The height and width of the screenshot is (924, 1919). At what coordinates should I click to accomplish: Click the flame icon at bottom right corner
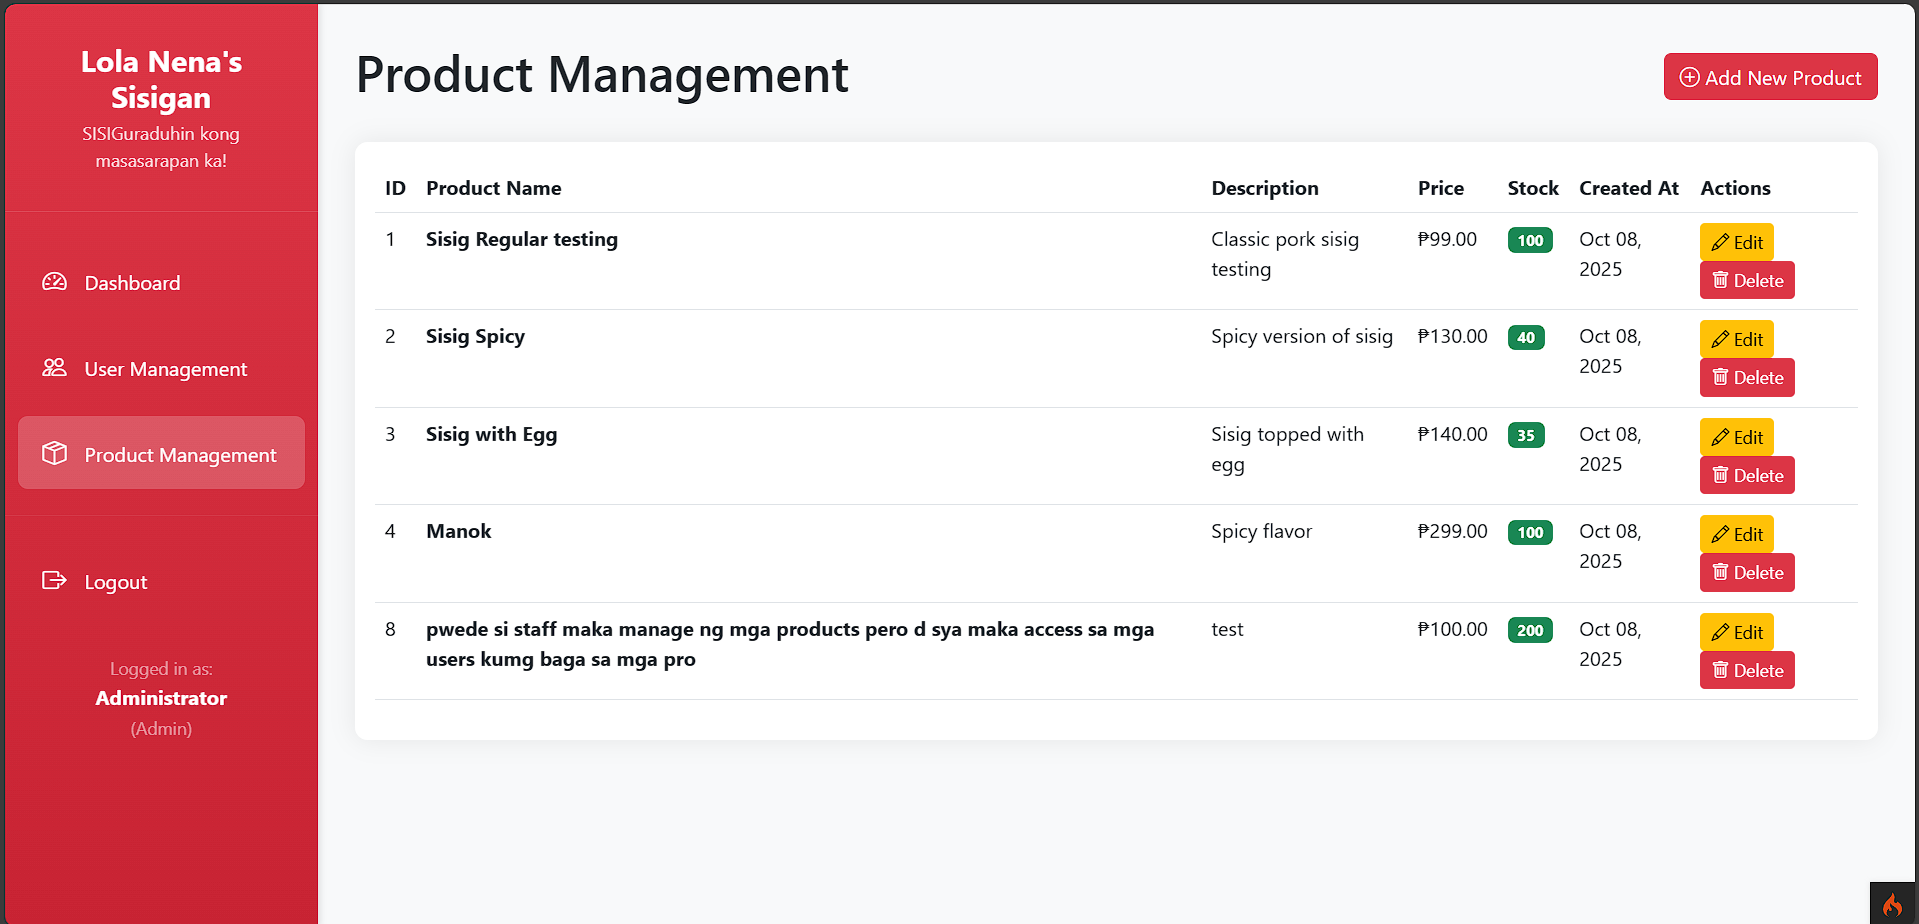[1891, 903]
